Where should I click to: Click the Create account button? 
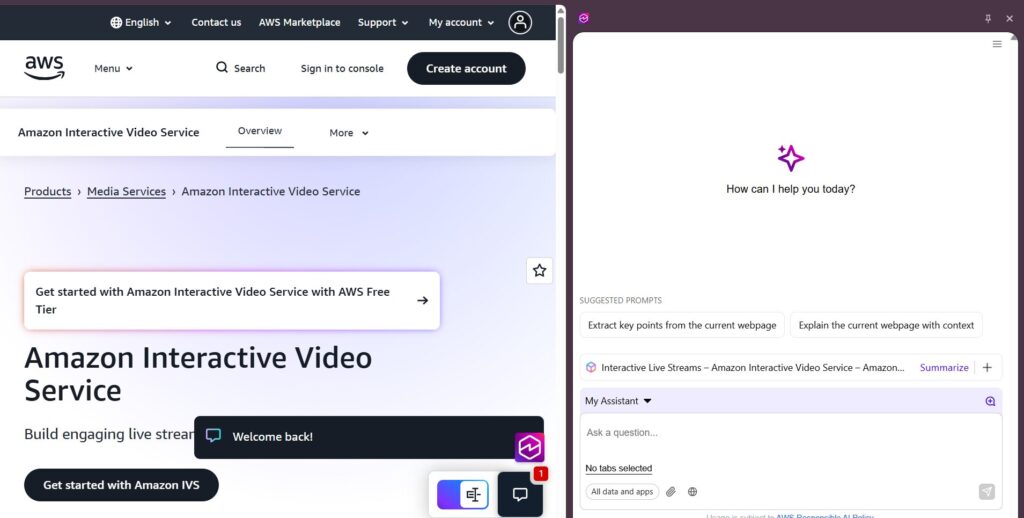coord(466,68)
